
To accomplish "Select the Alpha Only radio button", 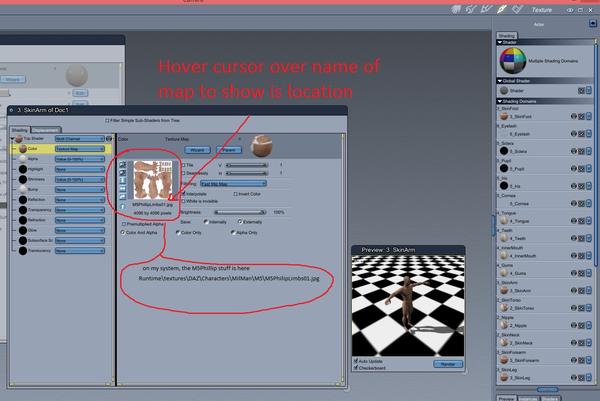I will [233, 232].
